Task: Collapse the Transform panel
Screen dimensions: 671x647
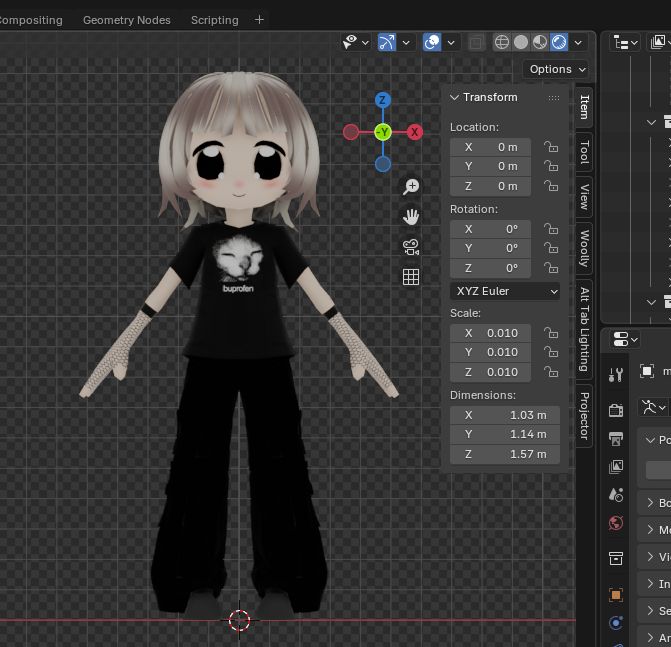Action: tap(454, 98)
